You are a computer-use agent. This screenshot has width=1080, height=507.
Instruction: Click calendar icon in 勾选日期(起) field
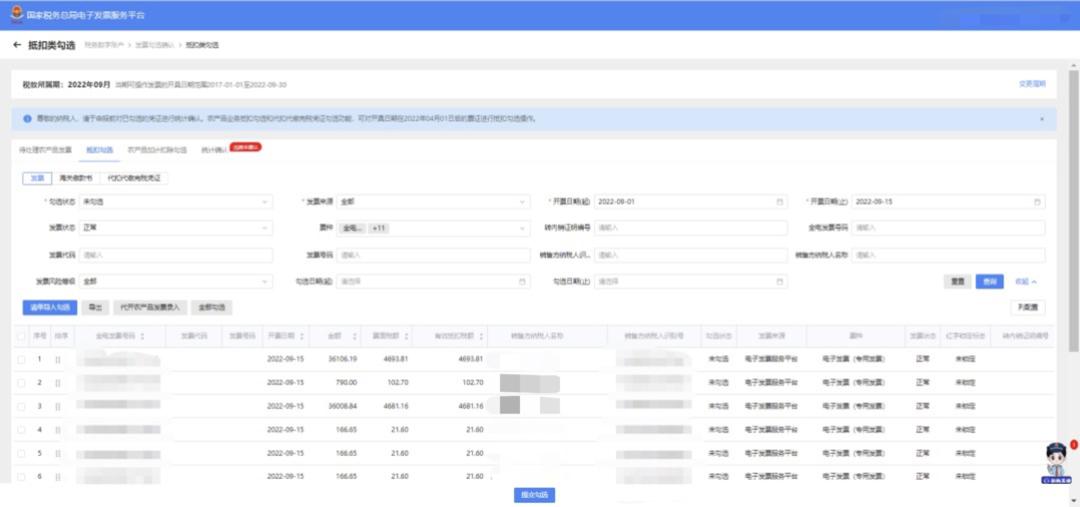point(522,282)
